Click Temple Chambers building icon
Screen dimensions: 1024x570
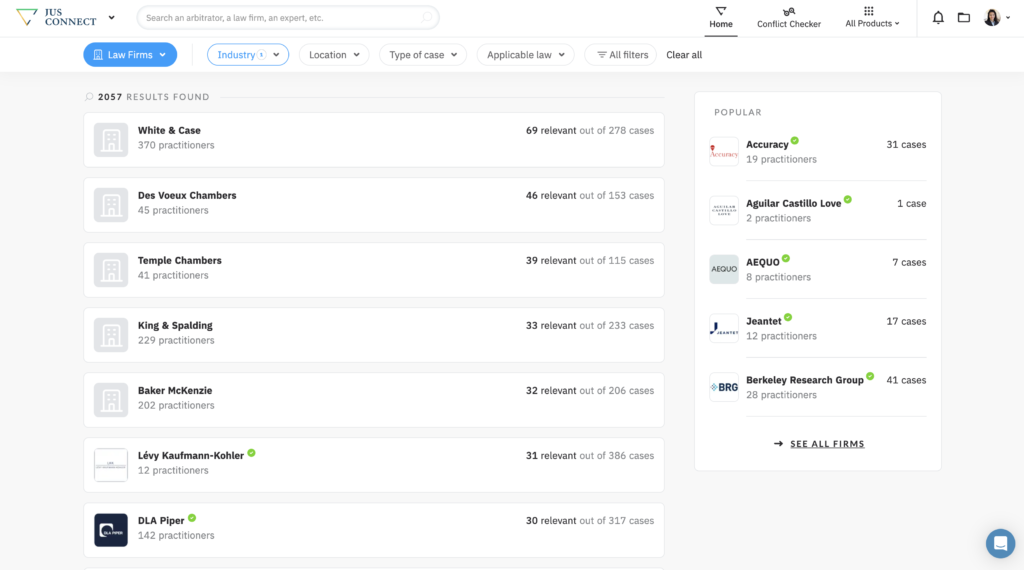pyautogui.click(x=111, y=270)
